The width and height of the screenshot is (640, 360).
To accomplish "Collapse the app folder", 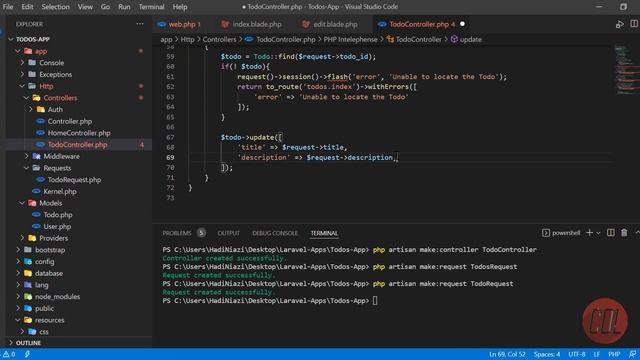I will coord(18,51).
